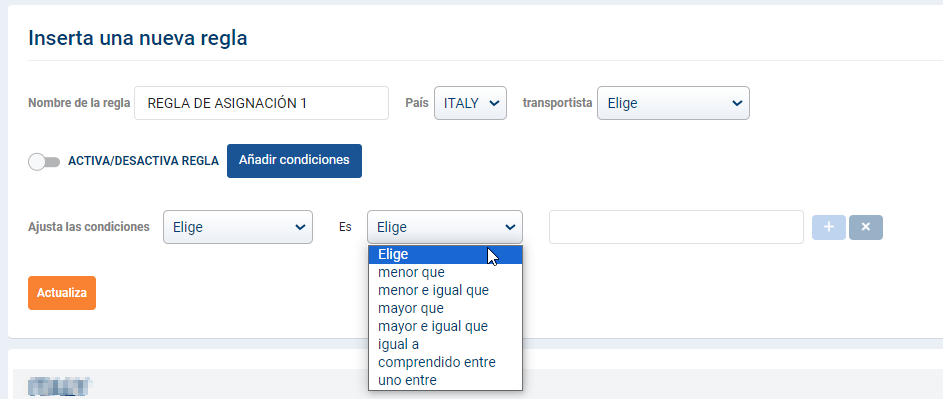Click the plus add-condition icon button
This screenshot has height=399, width=943.
(829, 227)
